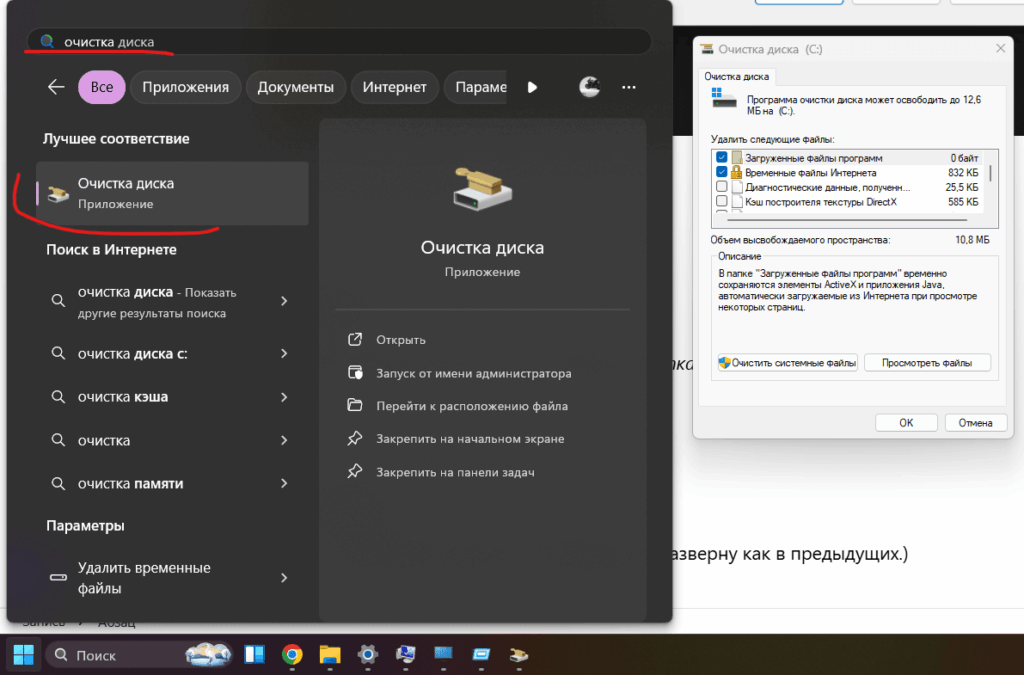The image size is (1024, 675).
Task: Click the Поиск в Интернете heading
Action: pyautogui.click(x=111, y=249)
